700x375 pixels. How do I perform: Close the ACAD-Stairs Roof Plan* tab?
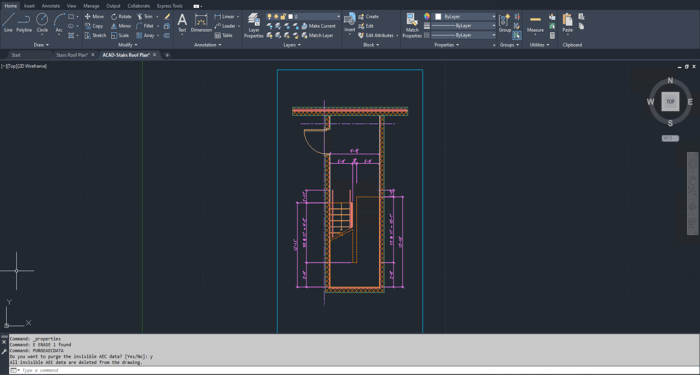(154, 55)
